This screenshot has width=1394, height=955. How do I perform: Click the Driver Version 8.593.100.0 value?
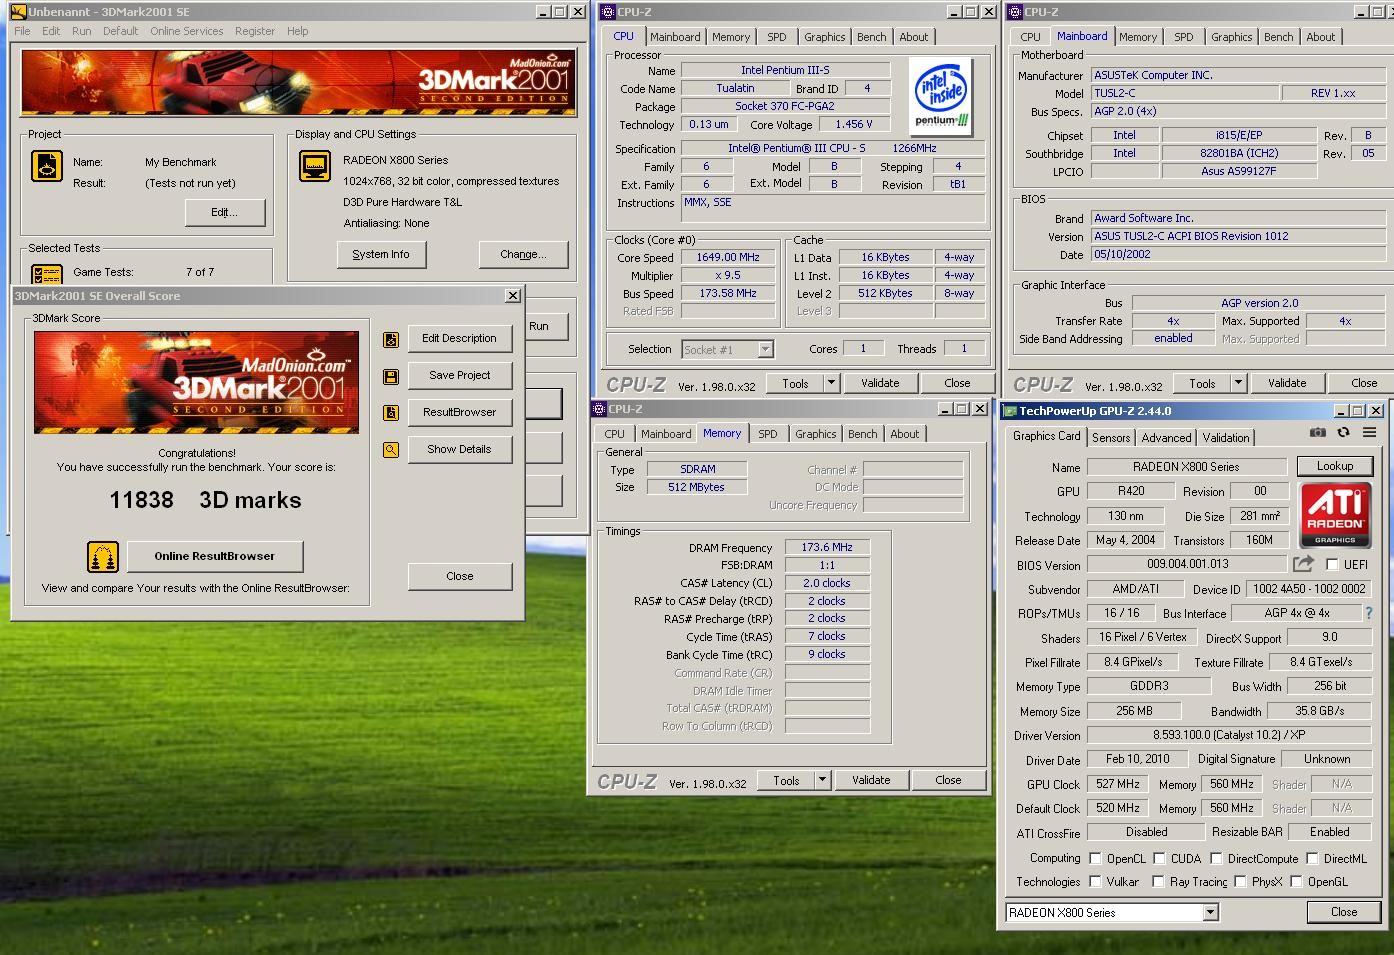[1228, 735]
